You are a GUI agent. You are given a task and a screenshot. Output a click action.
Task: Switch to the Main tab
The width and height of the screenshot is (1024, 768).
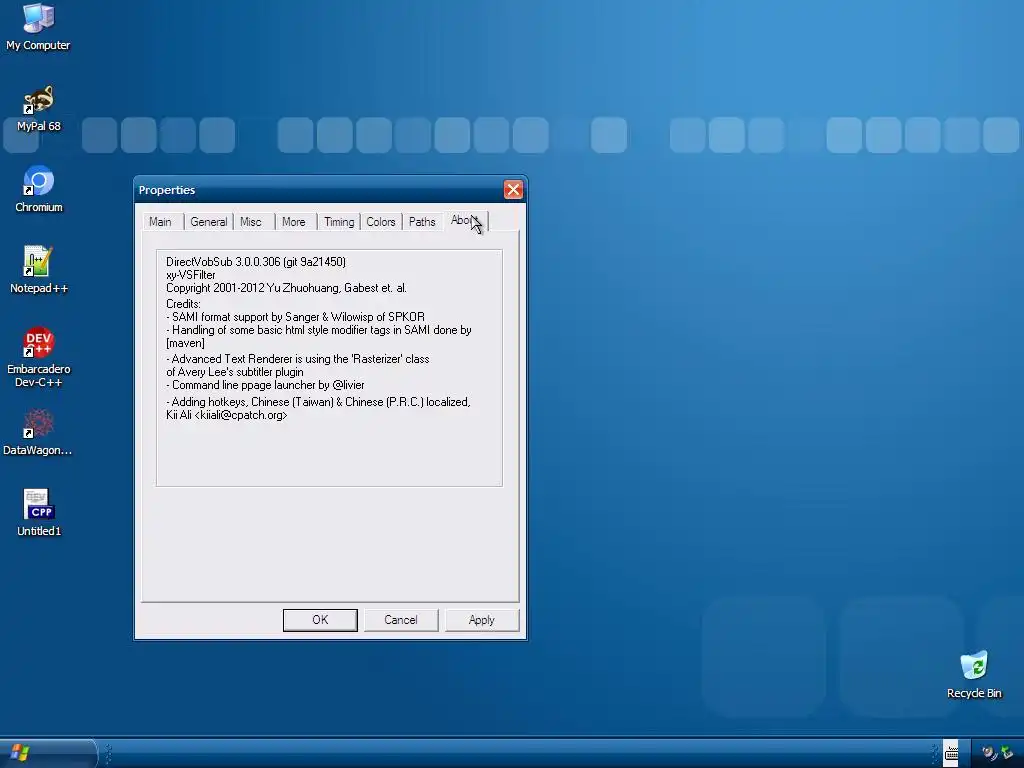click(160, 222)
